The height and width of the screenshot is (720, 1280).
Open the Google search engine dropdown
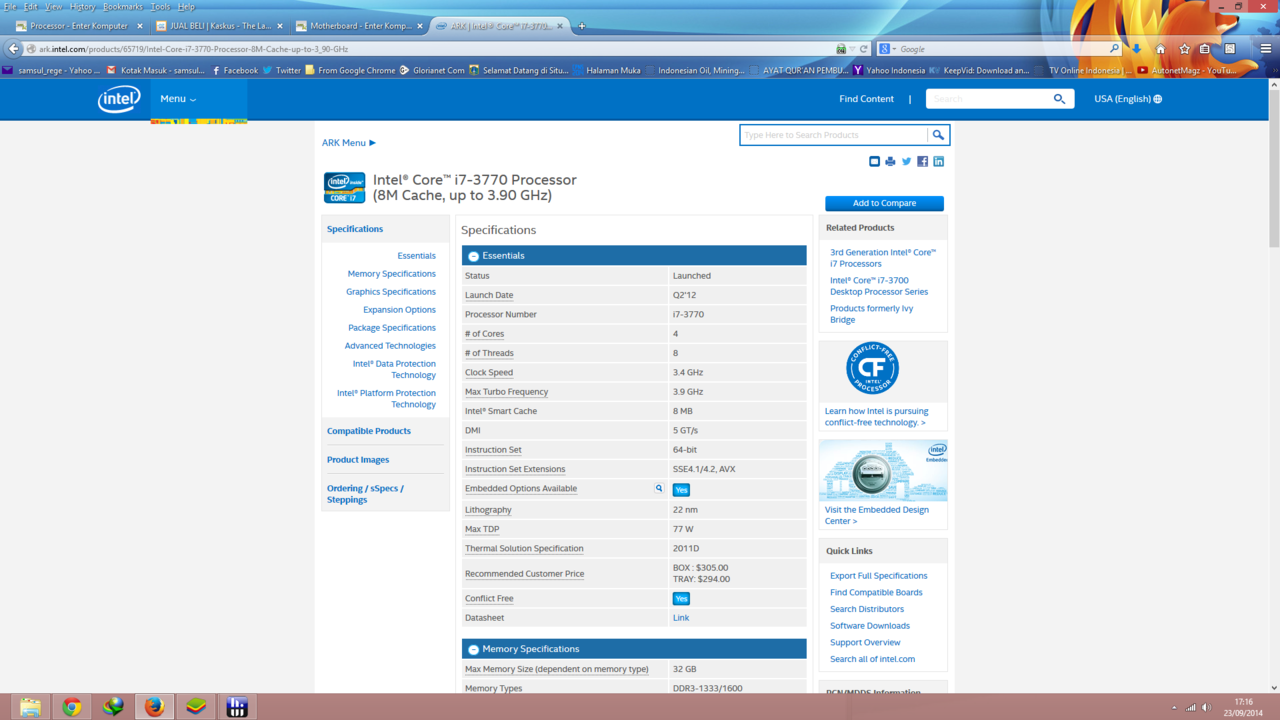(x=887, y=49)
